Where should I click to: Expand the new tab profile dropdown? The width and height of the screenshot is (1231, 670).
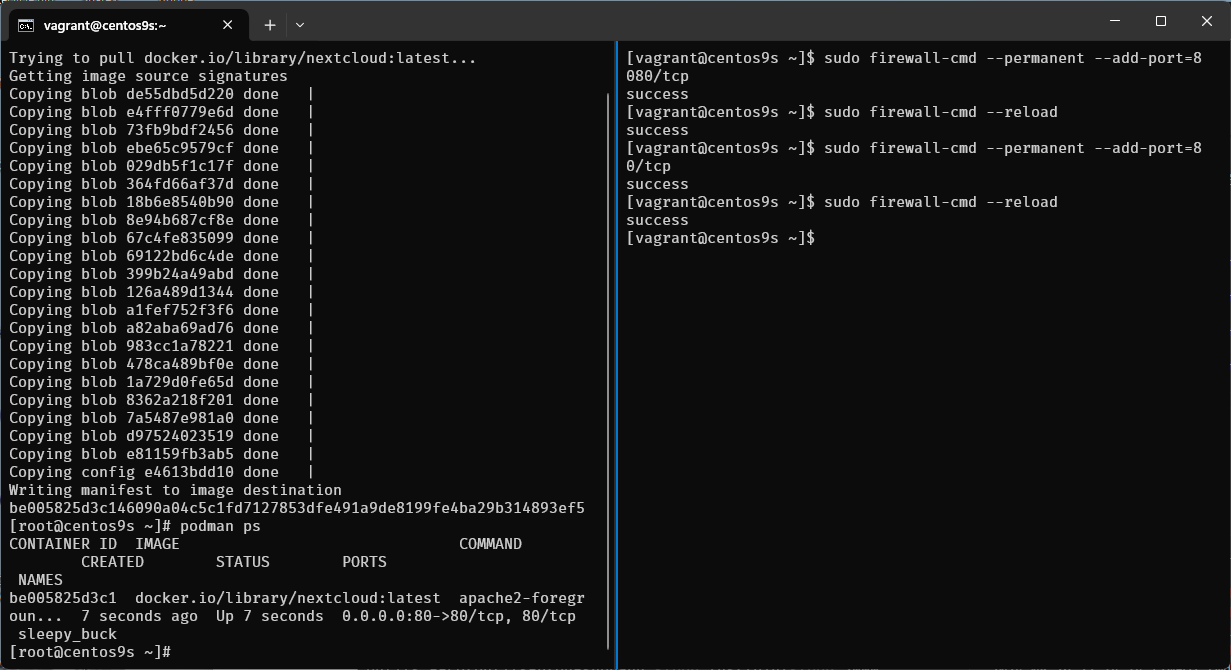pos(300,25)
